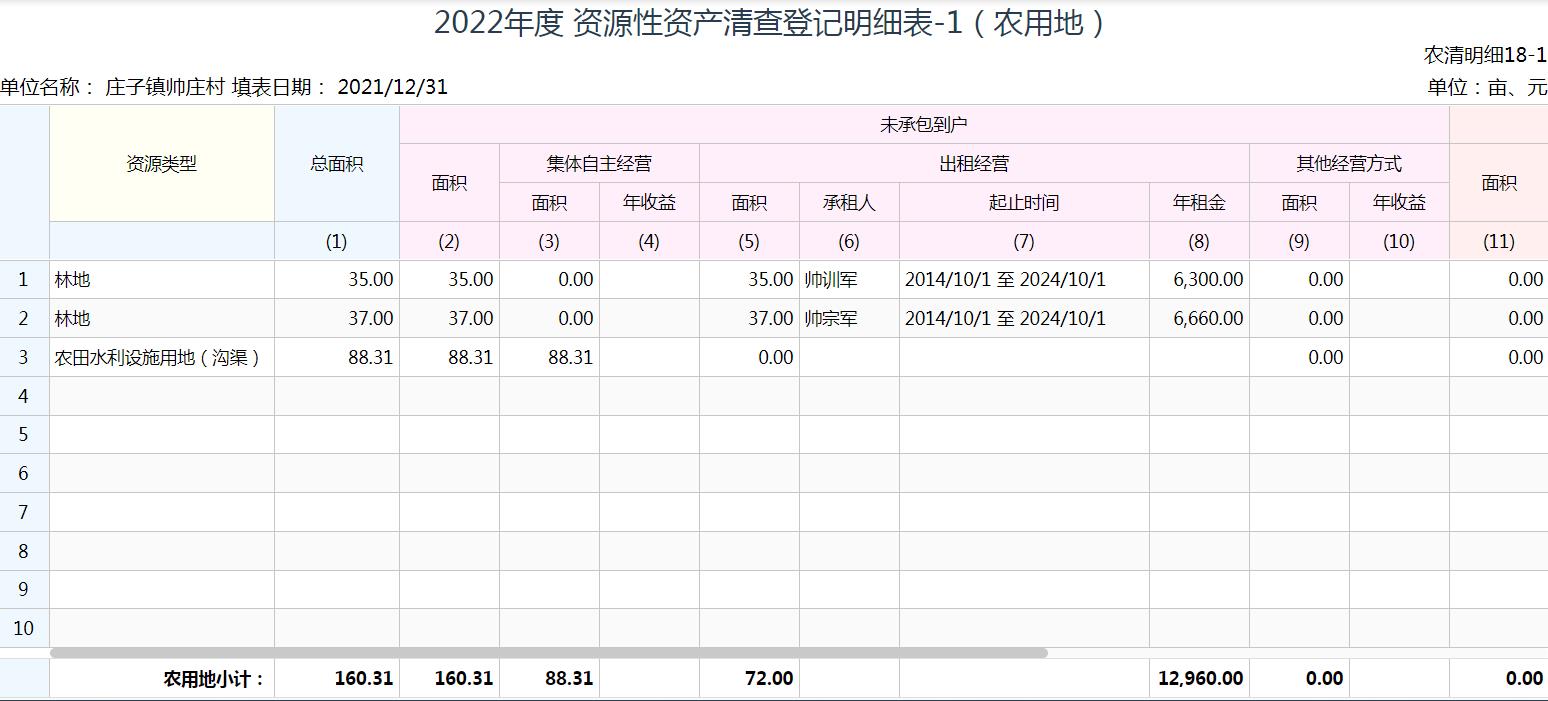The image size is (1548, 701).
Task: Click the 其他经营方式 group header
Action: [1348, 164]
